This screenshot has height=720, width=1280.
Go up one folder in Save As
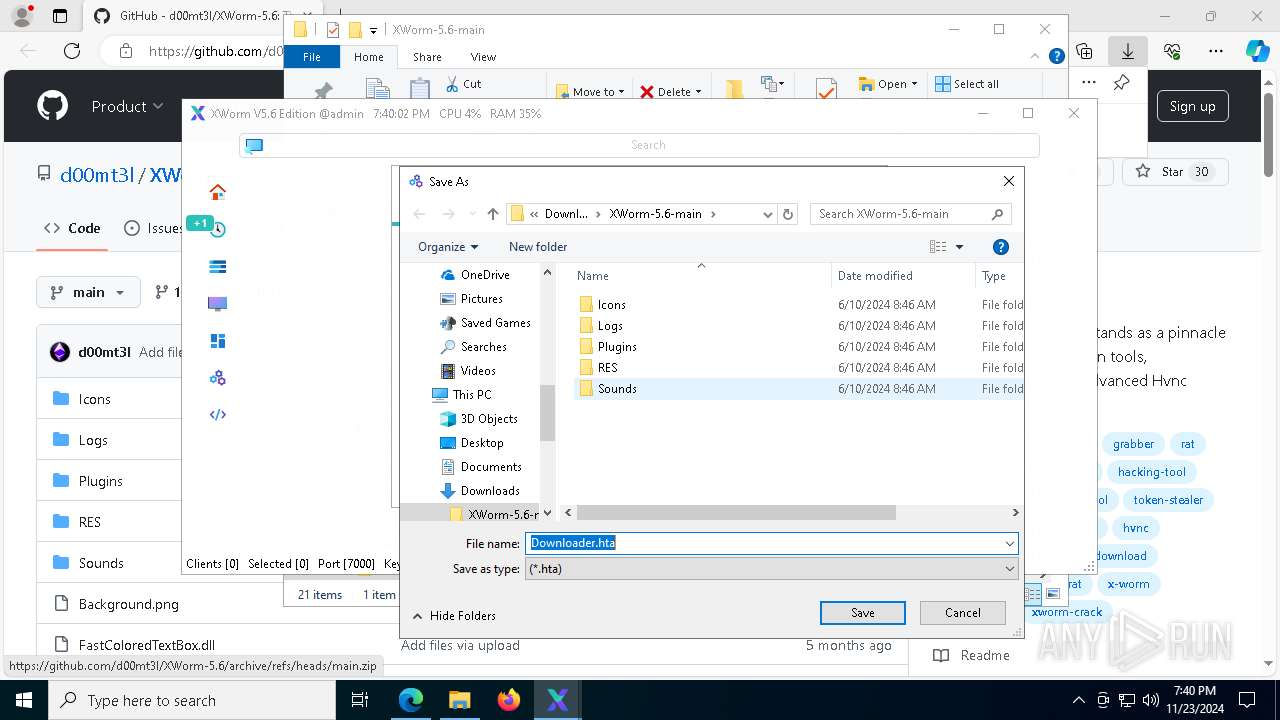click(x=493, y=214)
